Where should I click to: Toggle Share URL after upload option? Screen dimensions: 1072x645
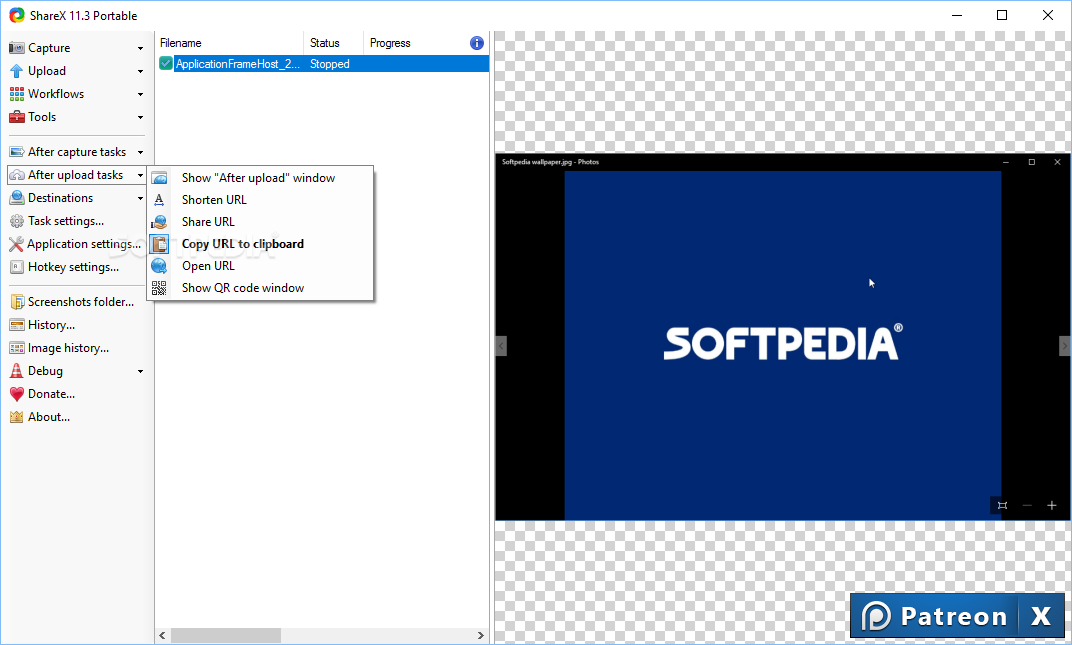pos(260,222)
